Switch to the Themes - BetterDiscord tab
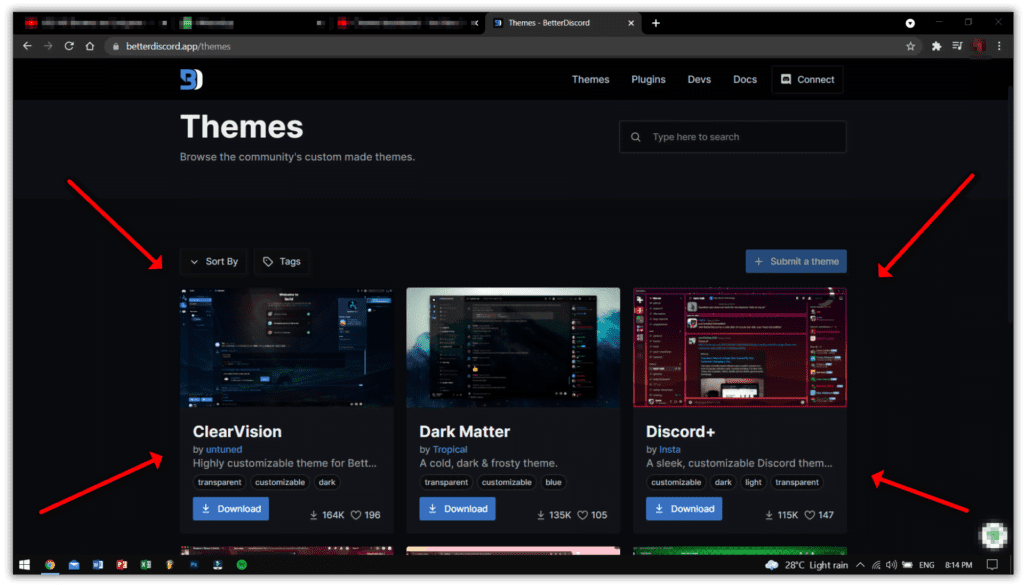This screenshot has width=1024, height=585. point(562,23)
